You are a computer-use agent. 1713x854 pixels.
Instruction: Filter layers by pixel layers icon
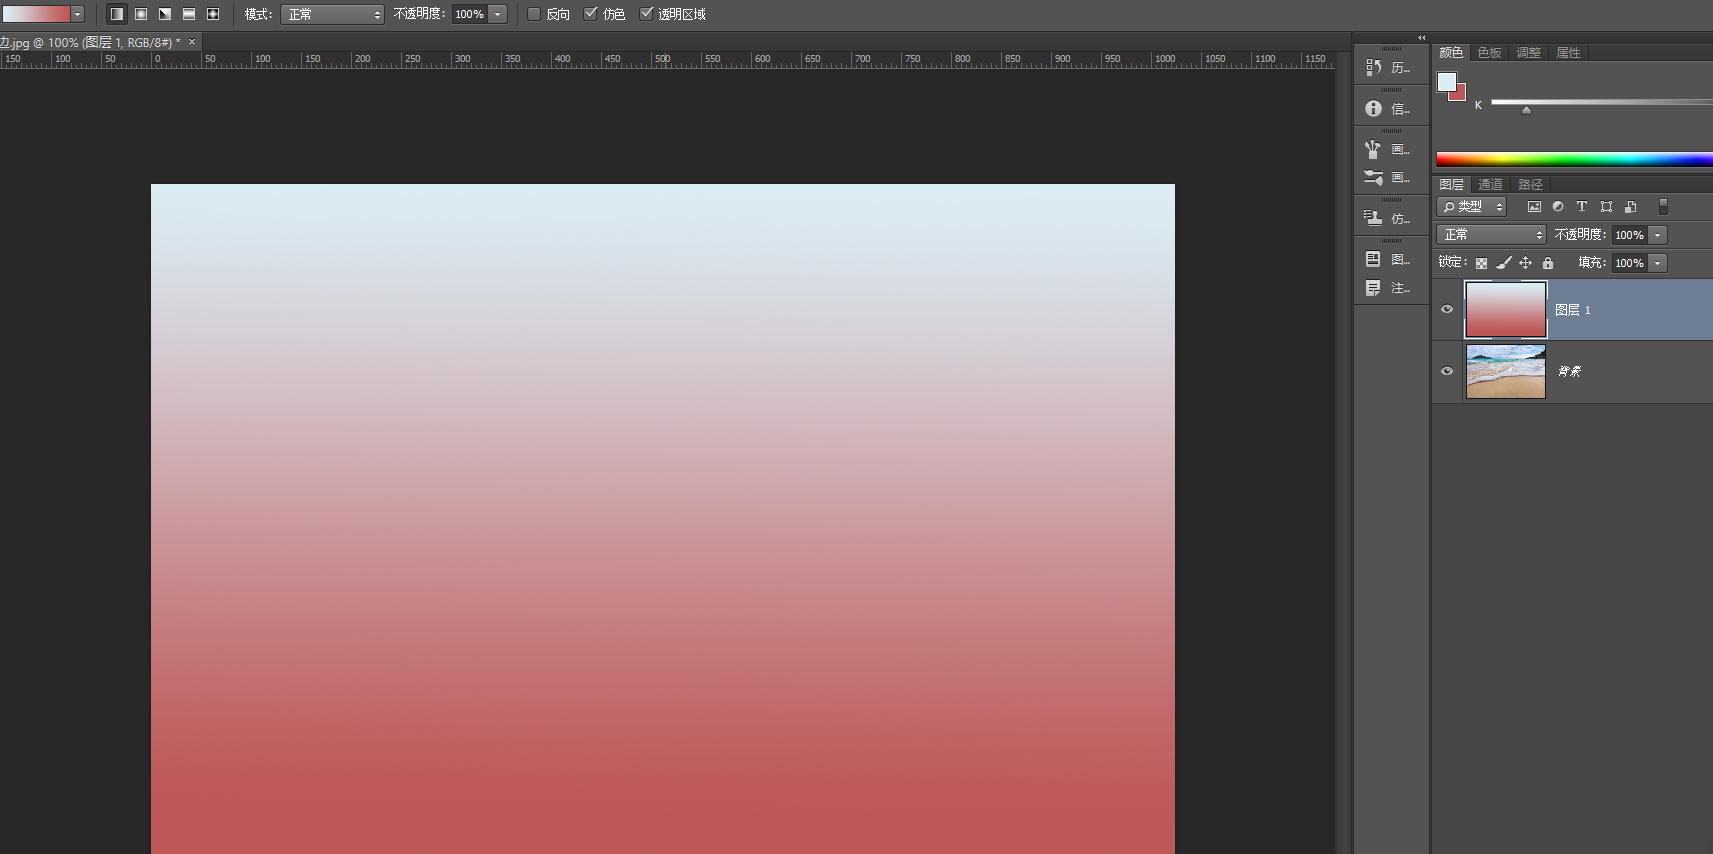click(1534, 207)
